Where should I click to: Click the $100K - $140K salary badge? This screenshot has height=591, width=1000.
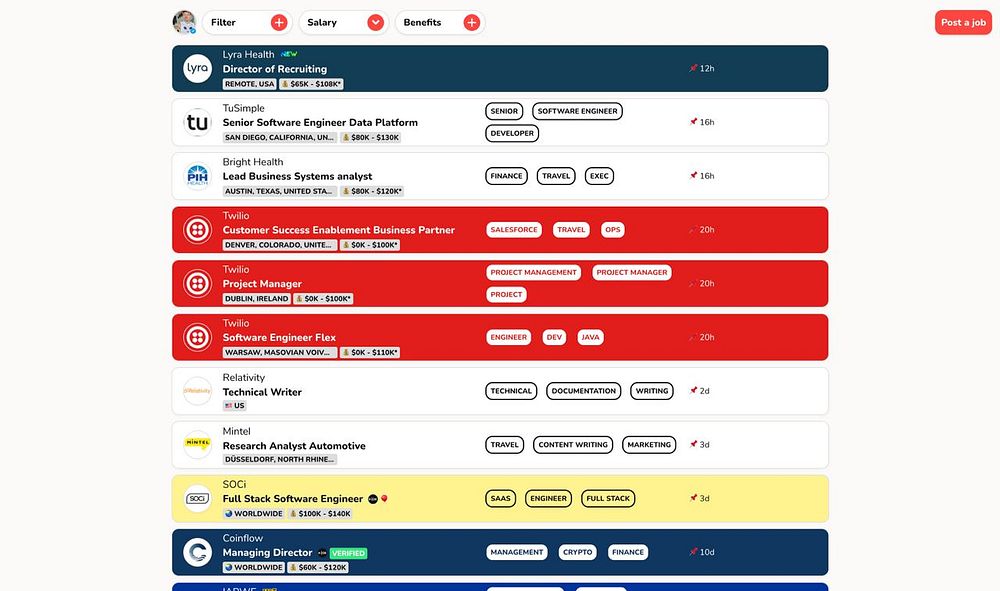tap(320, 514)
